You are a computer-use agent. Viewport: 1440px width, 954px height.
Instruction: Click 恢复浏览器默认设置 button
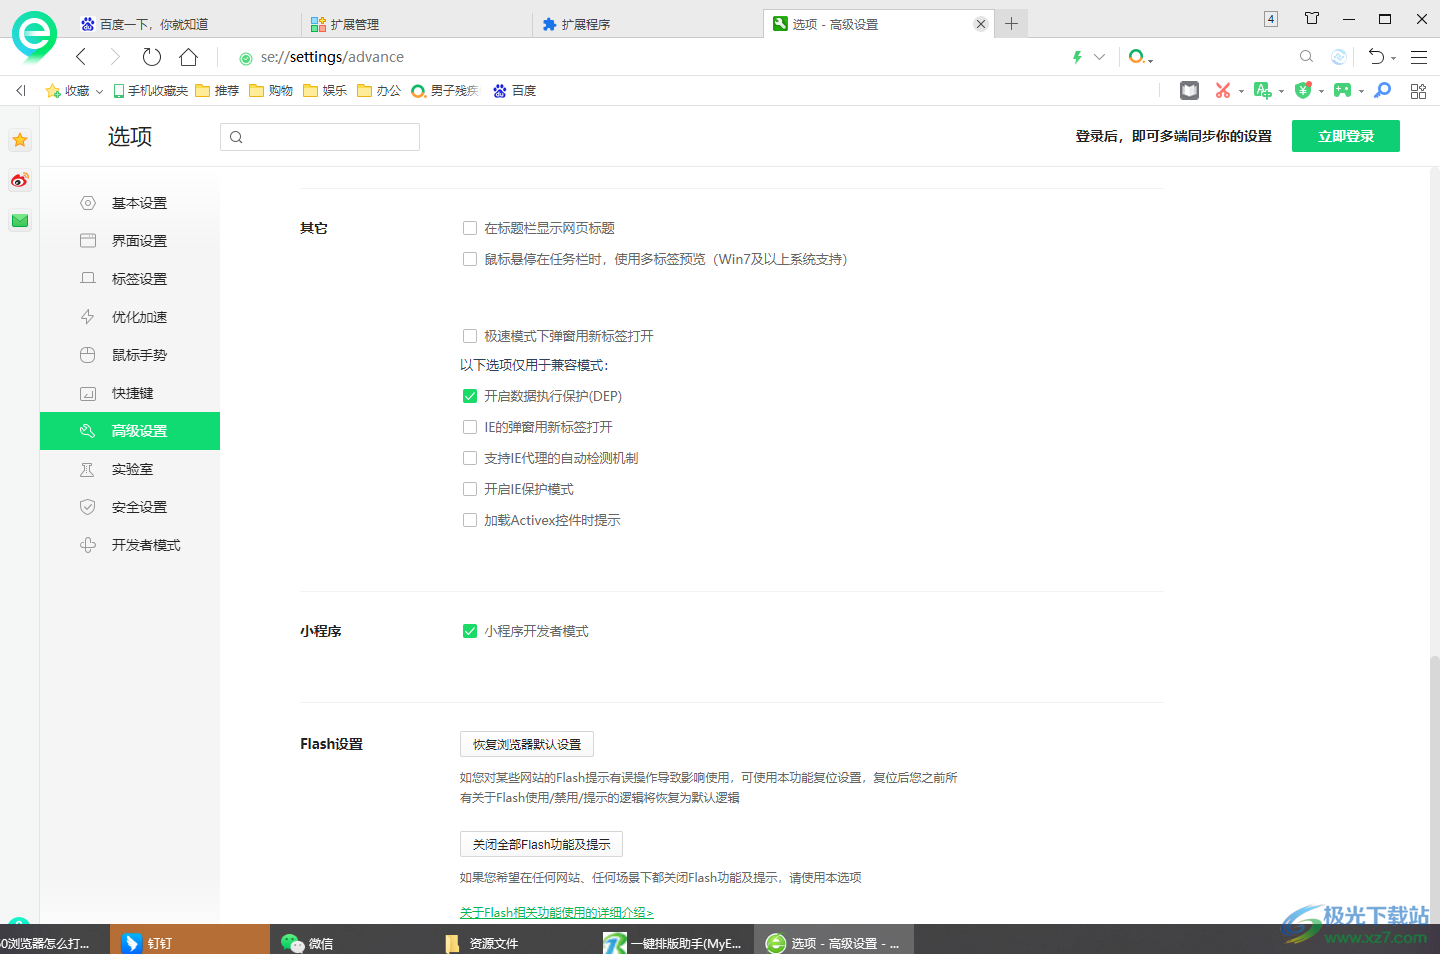[527, 744]
